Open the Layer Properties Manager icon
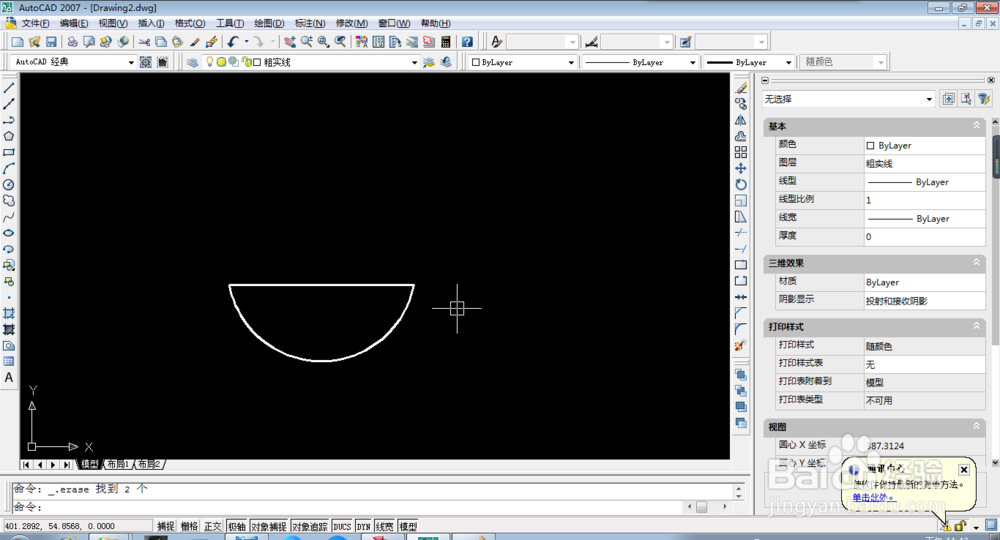 [192, 62]
